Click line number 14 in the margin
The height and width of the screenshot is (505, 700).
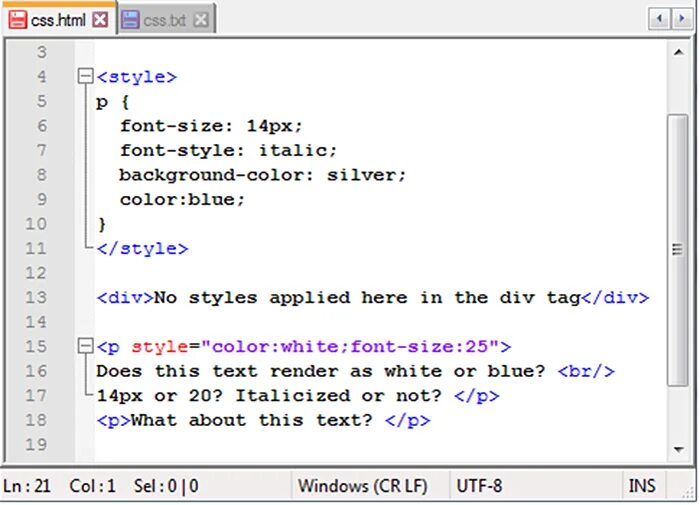pyautogui.click(x=36, y=322)
